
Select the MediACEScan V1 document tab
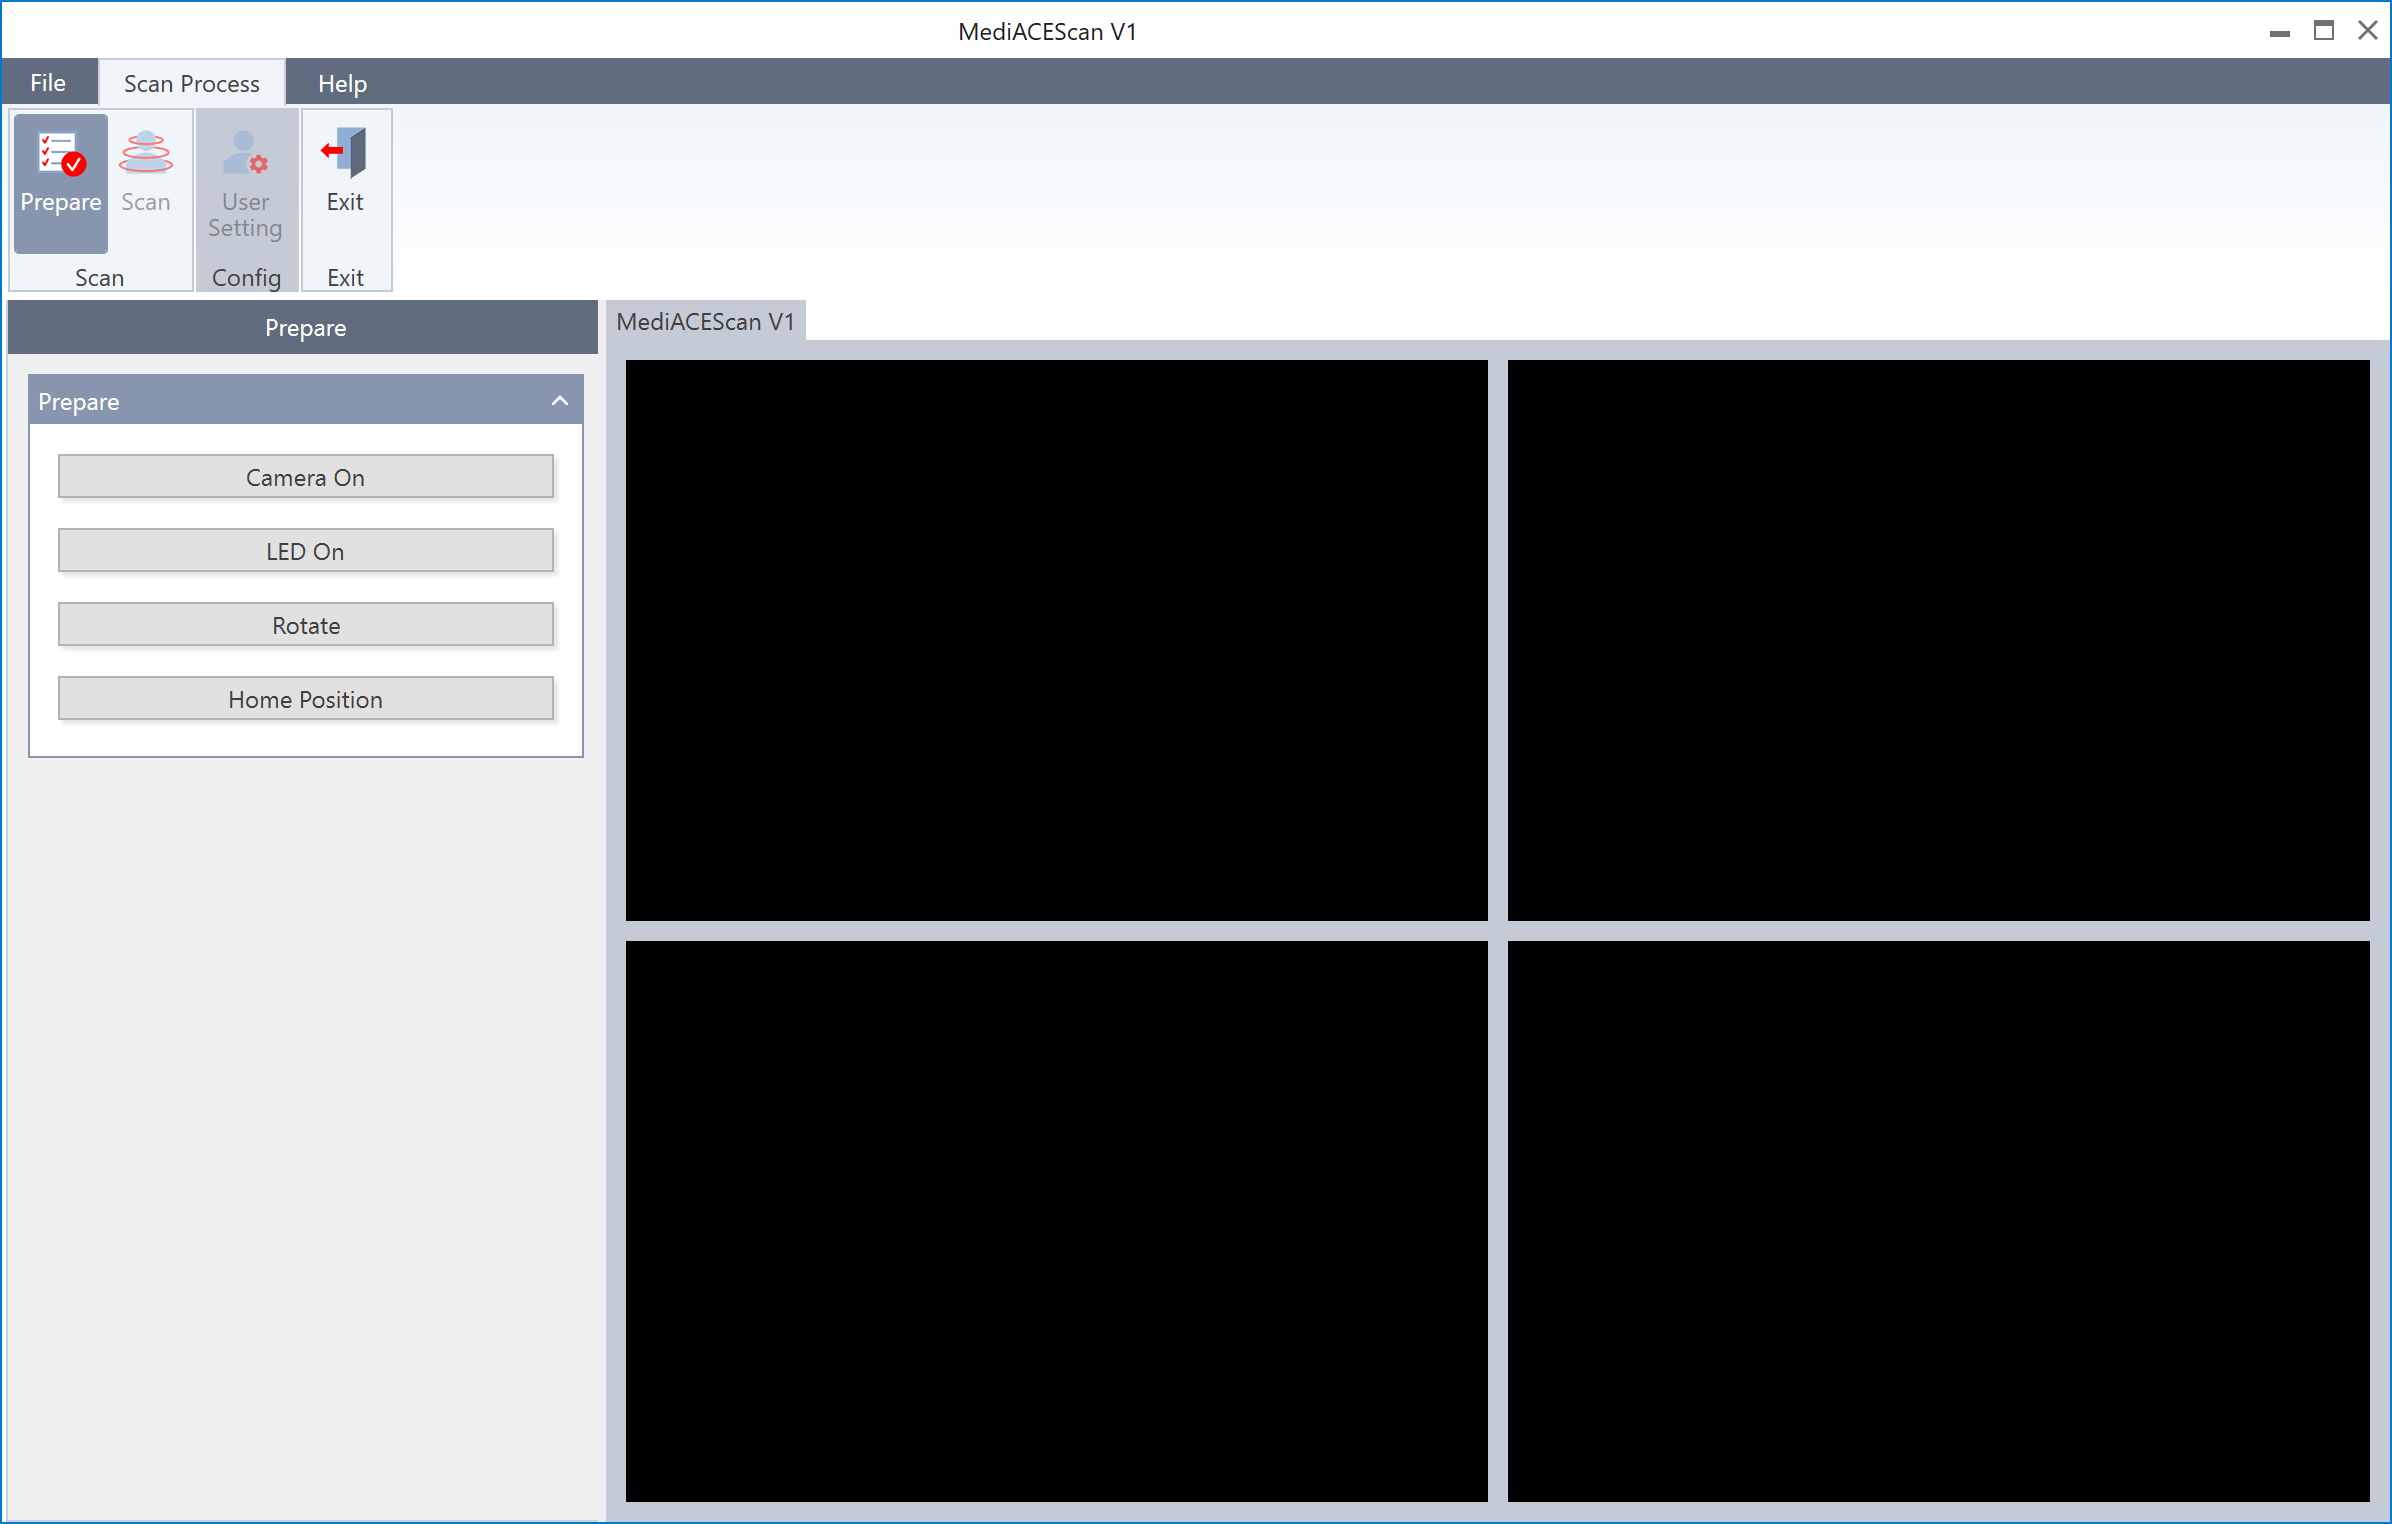705,321
